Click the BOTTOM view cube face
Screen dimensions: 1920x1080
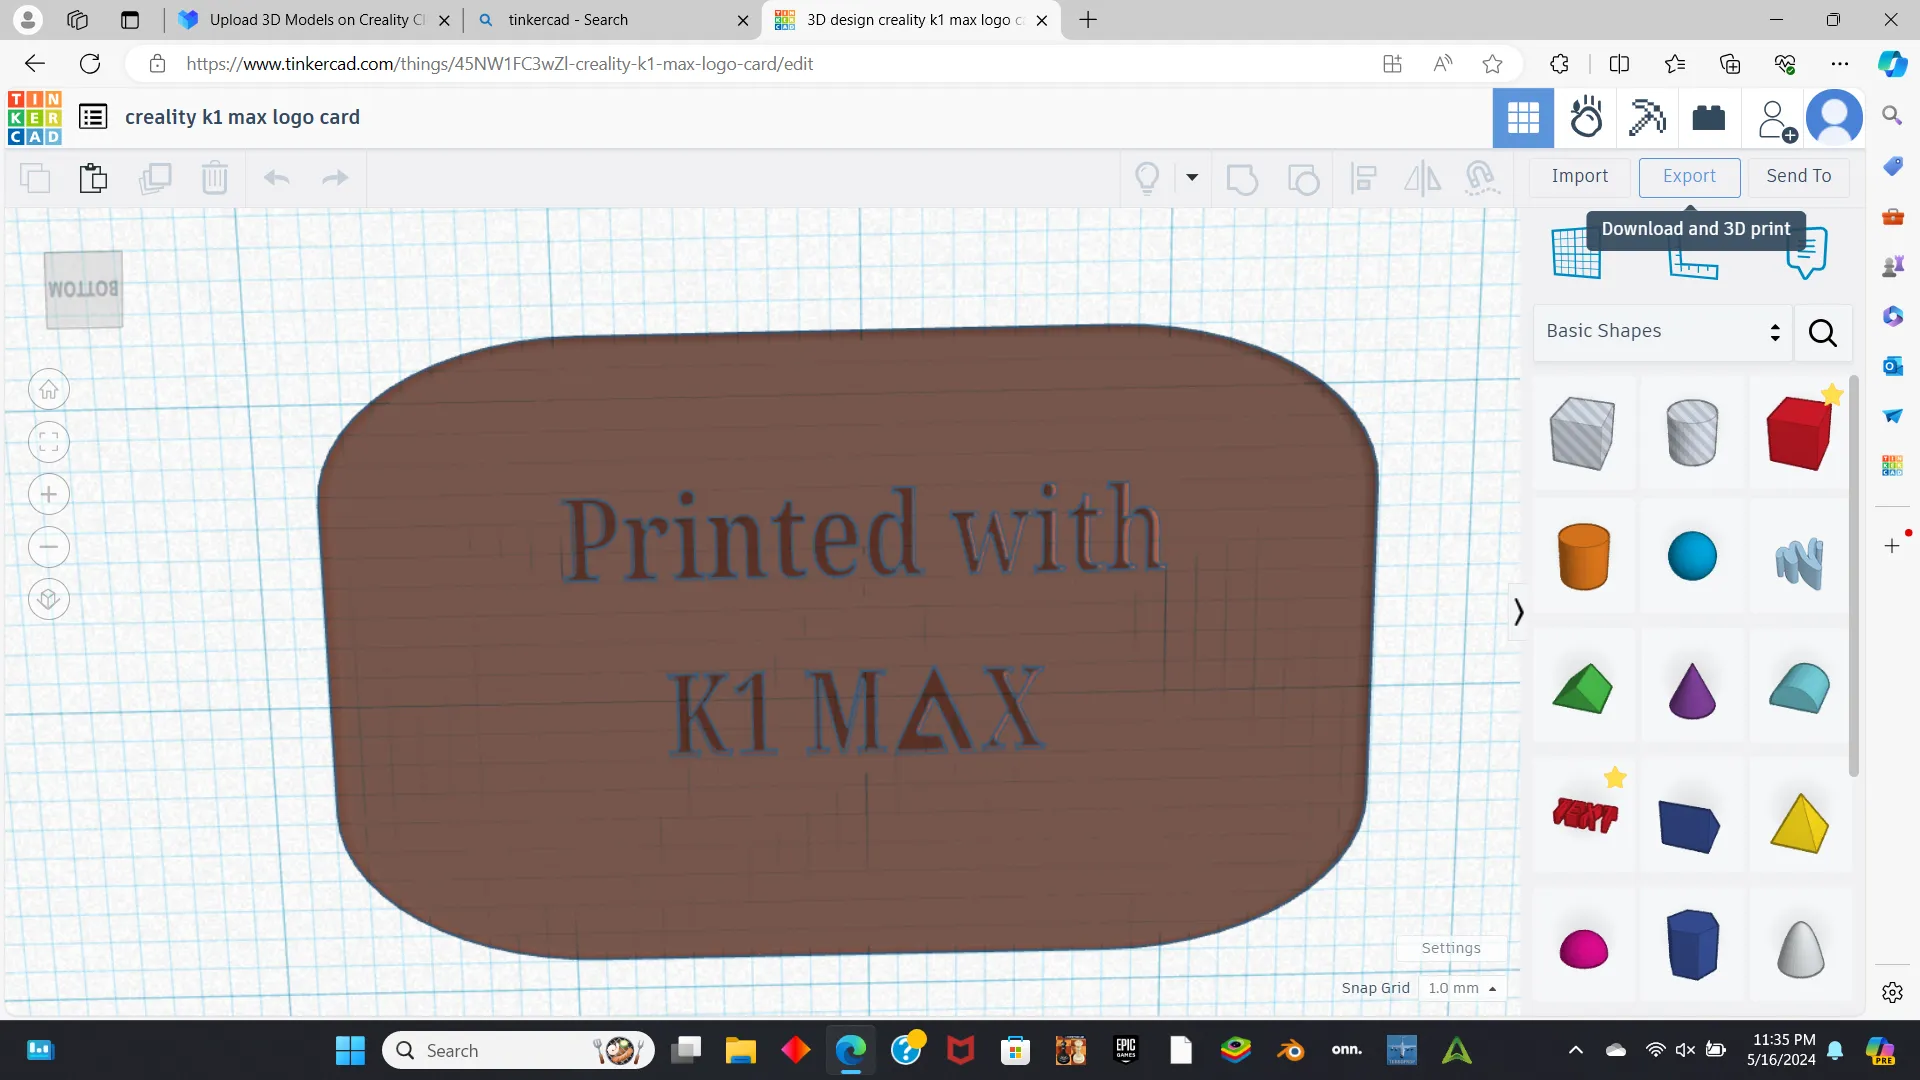click(84, 289)
